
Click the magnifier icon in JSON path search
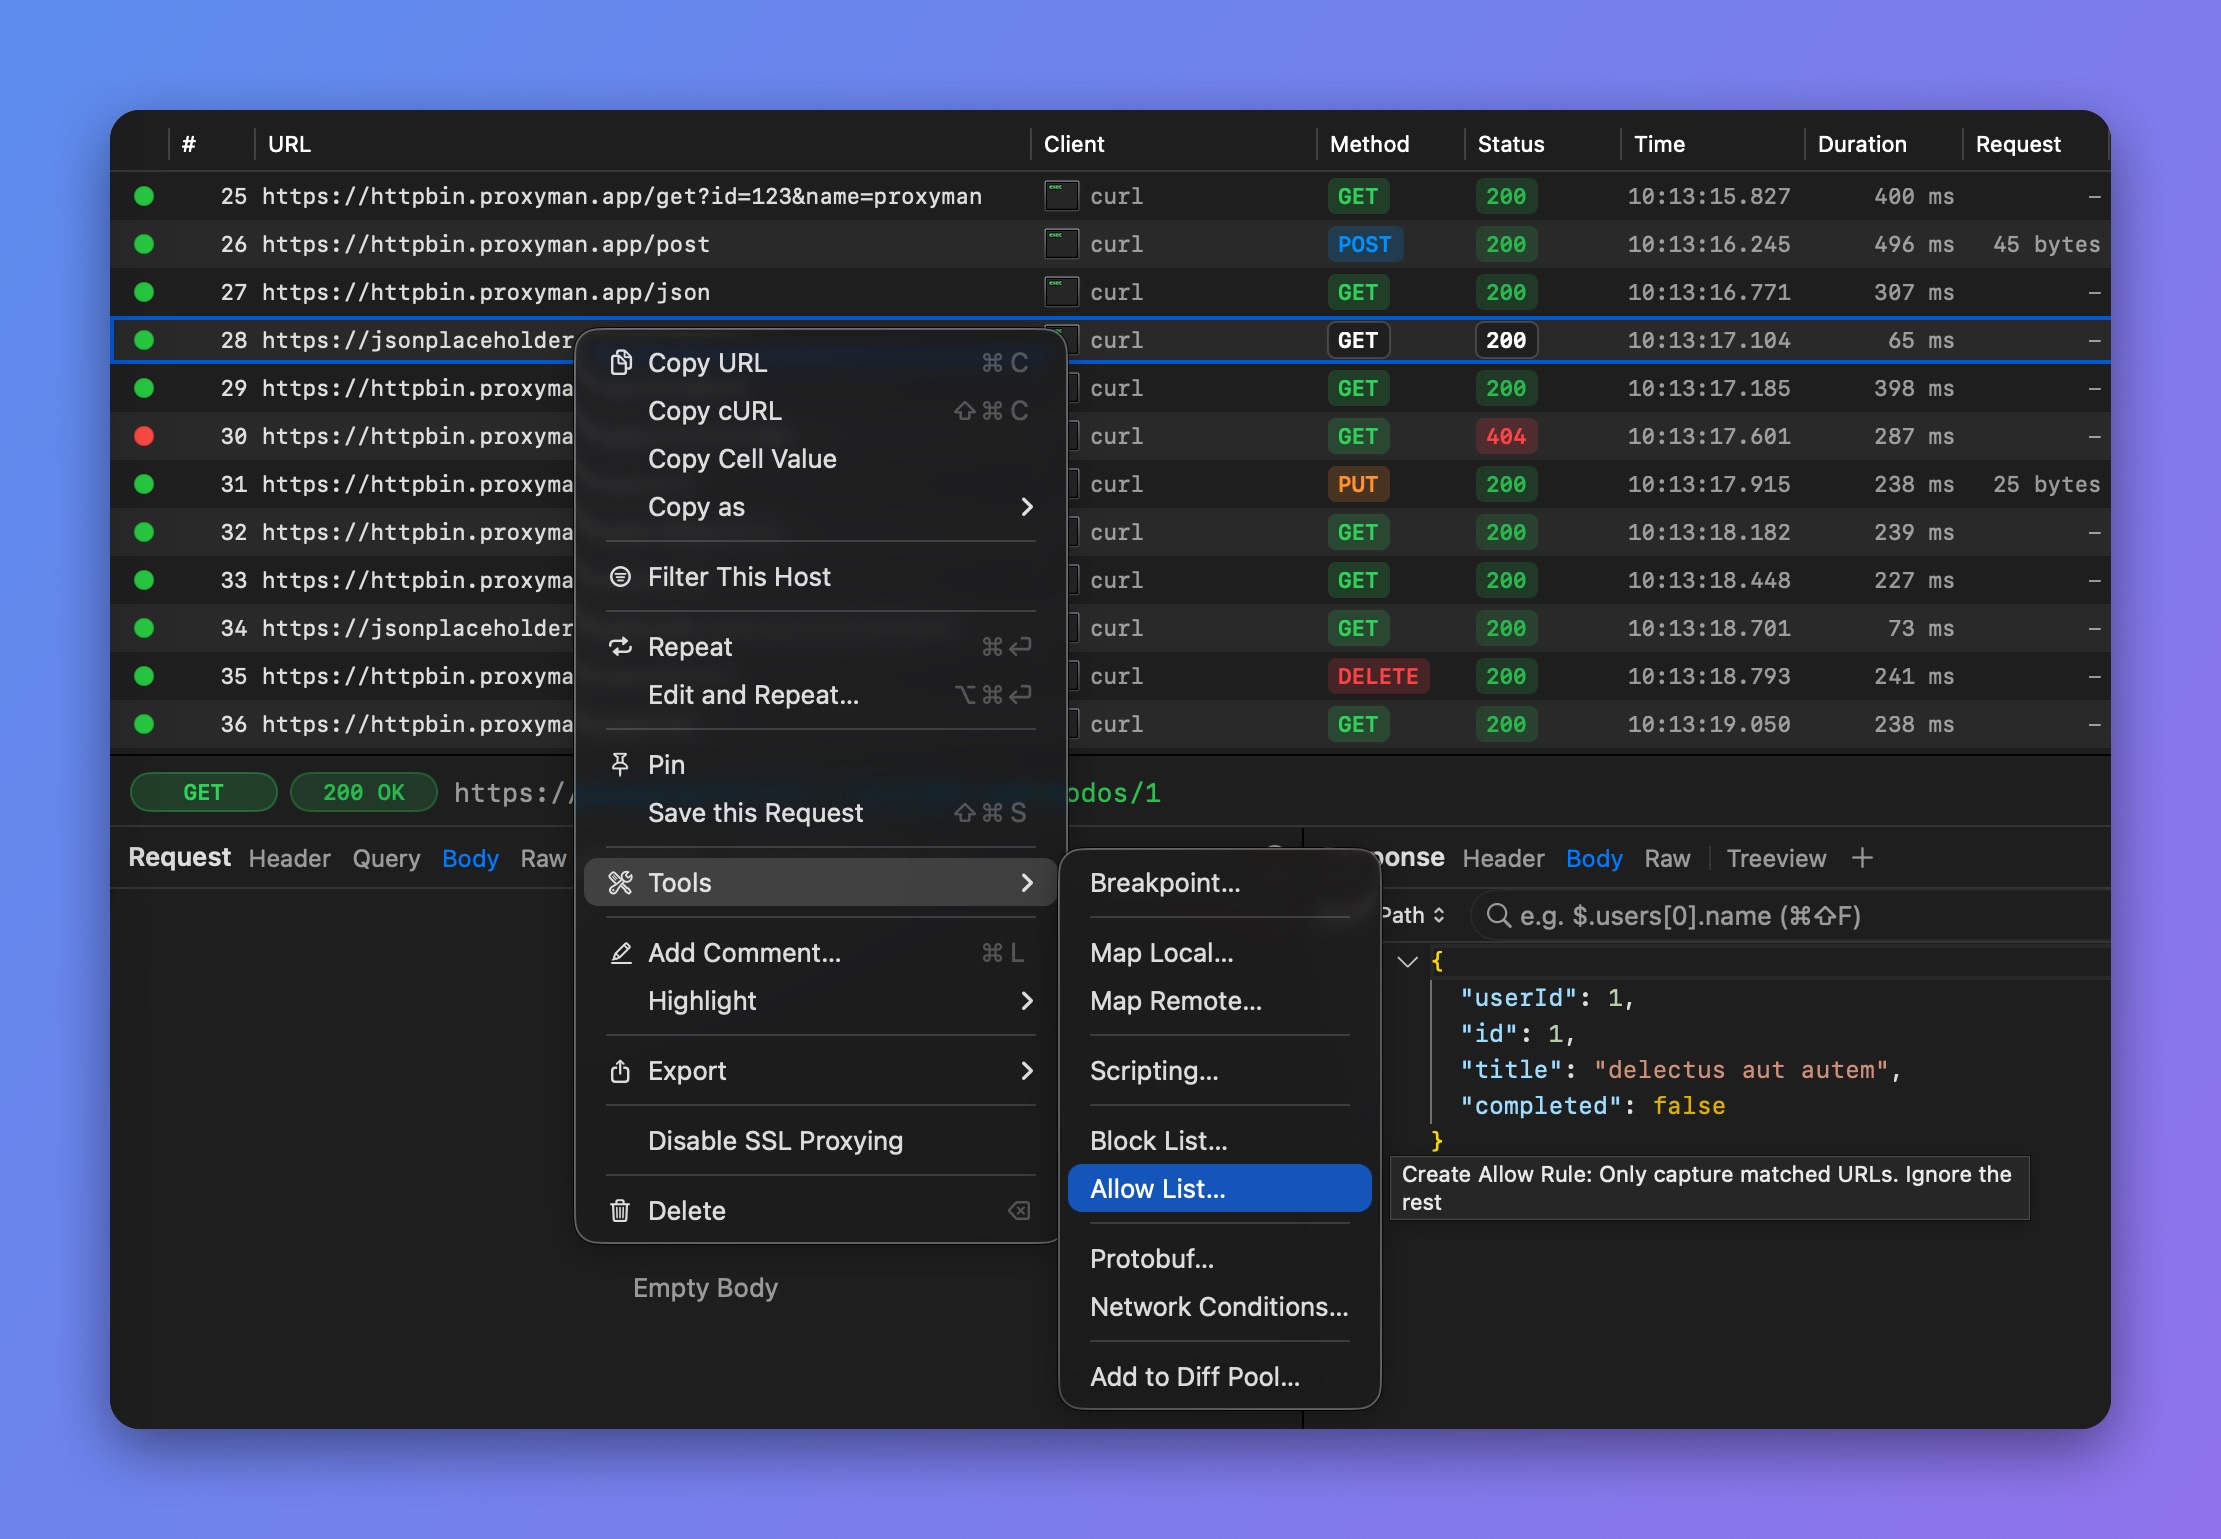(x=1498, y=916)
